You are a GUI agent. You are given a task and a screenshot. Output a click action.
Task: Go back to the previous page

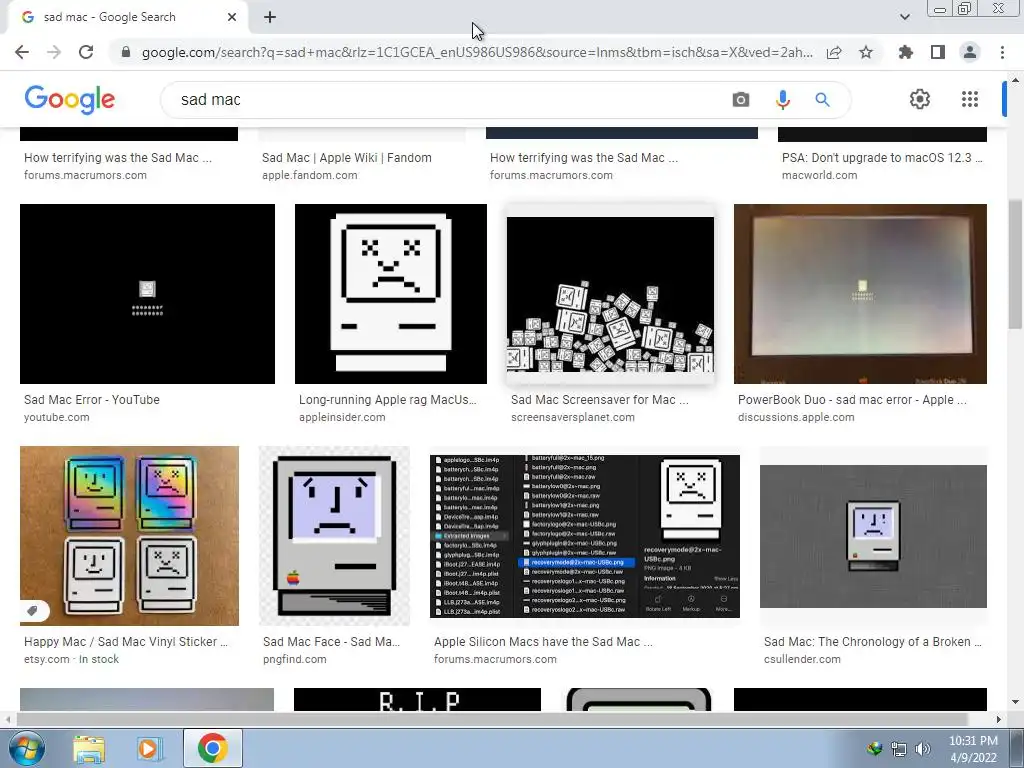coord(22,52)
